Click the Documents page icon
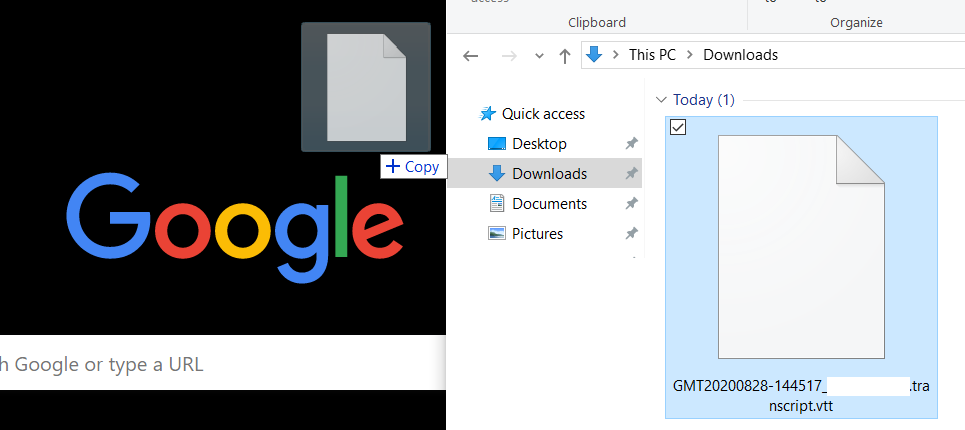 (497, 204)
